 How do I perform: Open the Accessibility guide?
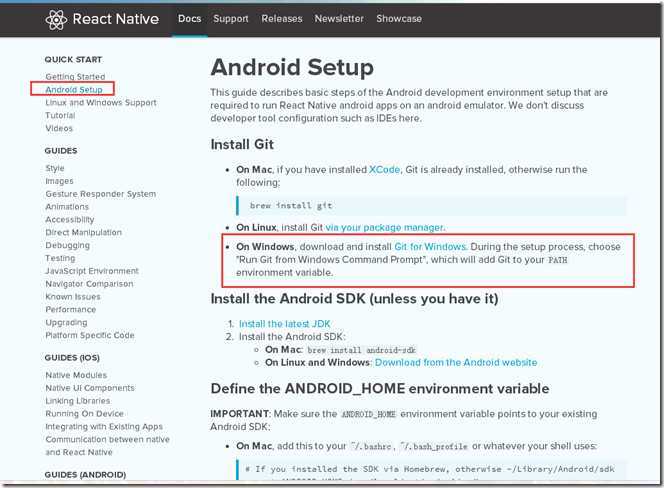[x=69, y=219]
